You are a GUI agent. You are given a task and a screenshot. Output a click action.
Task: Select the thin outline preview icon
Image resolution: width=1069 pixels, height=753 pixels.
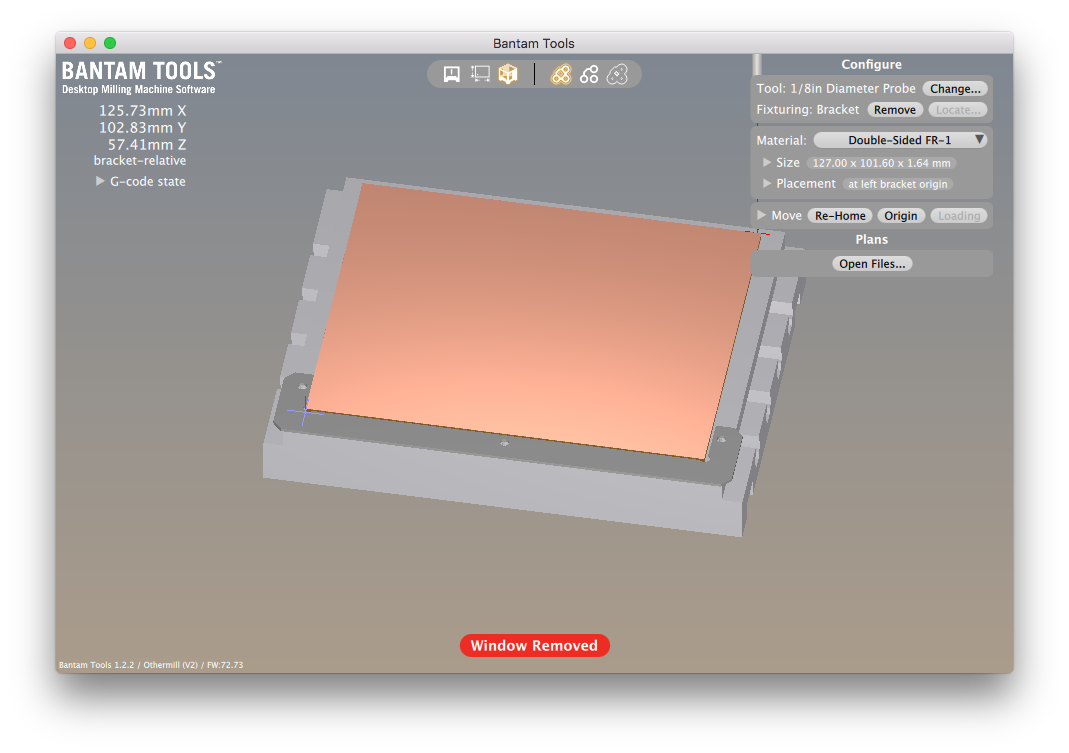click(617, 74)
